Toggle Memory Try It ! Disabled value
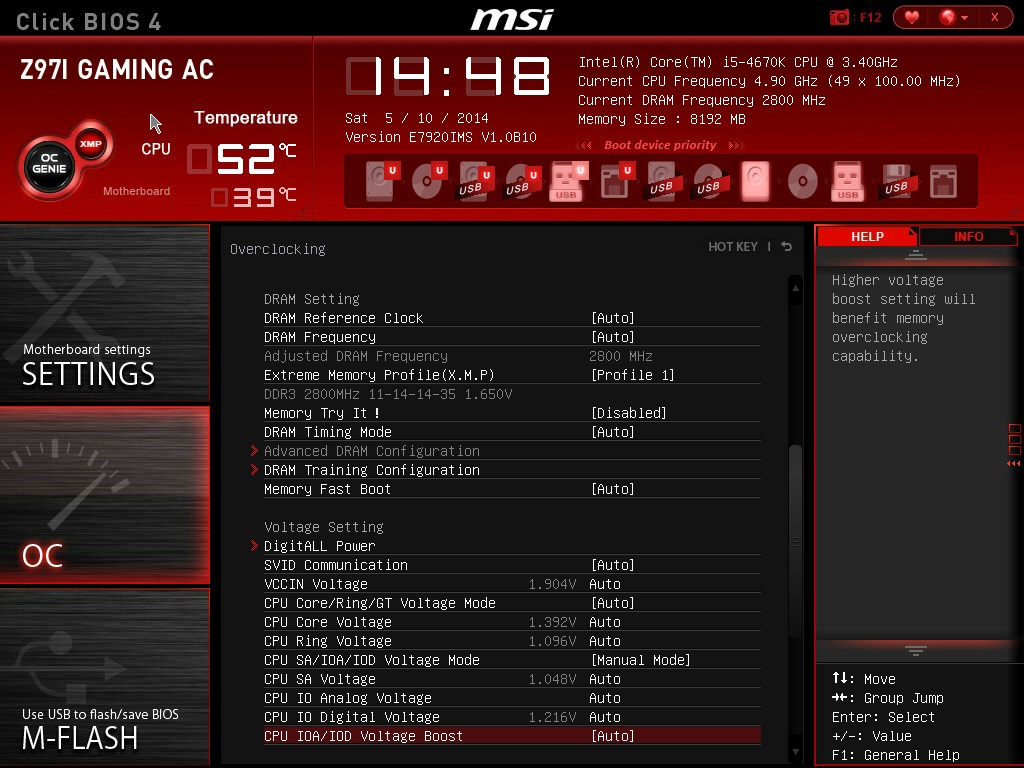Screen dimensions: 1024x768 tap(629, 413)
